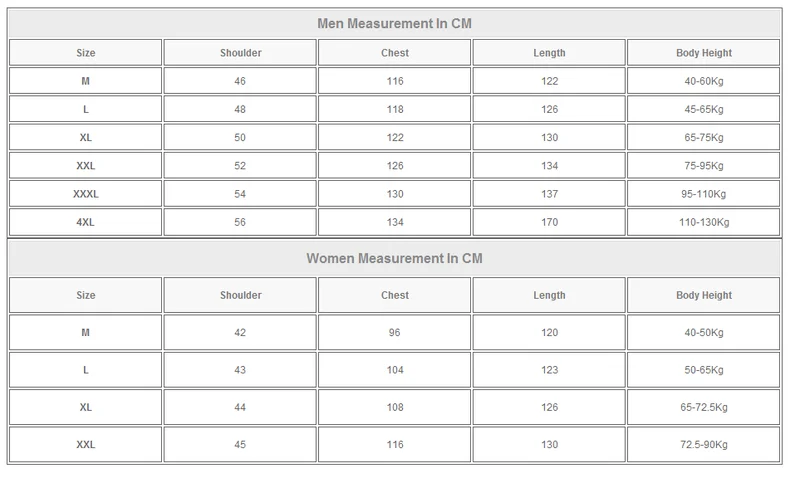Select the length value 170 cell
Screen dimensions: 800x483
(549, 222)
